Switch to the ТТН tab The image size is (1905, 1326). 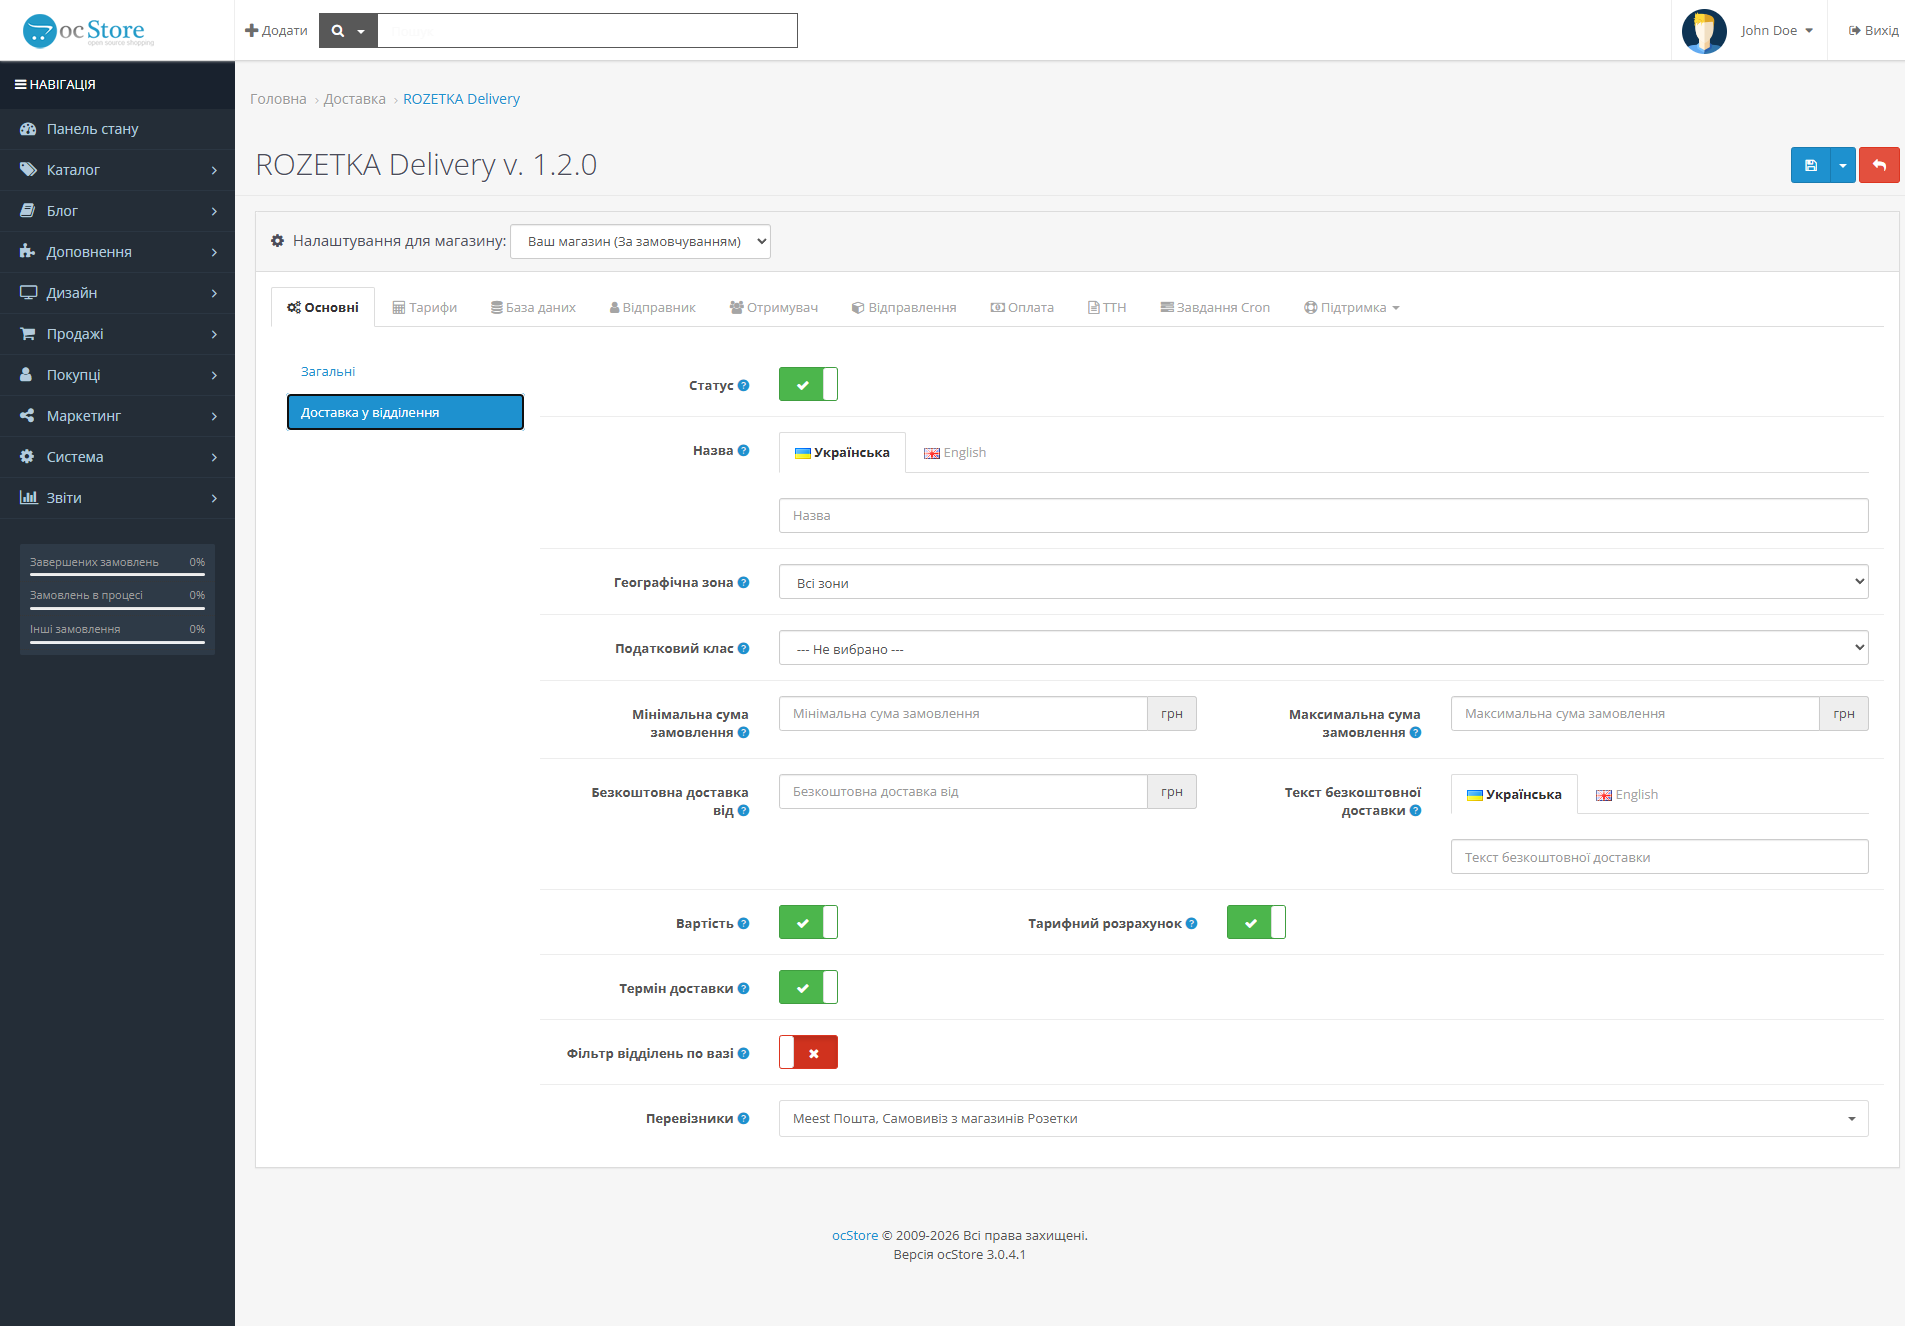click(x=1107, y=307)
